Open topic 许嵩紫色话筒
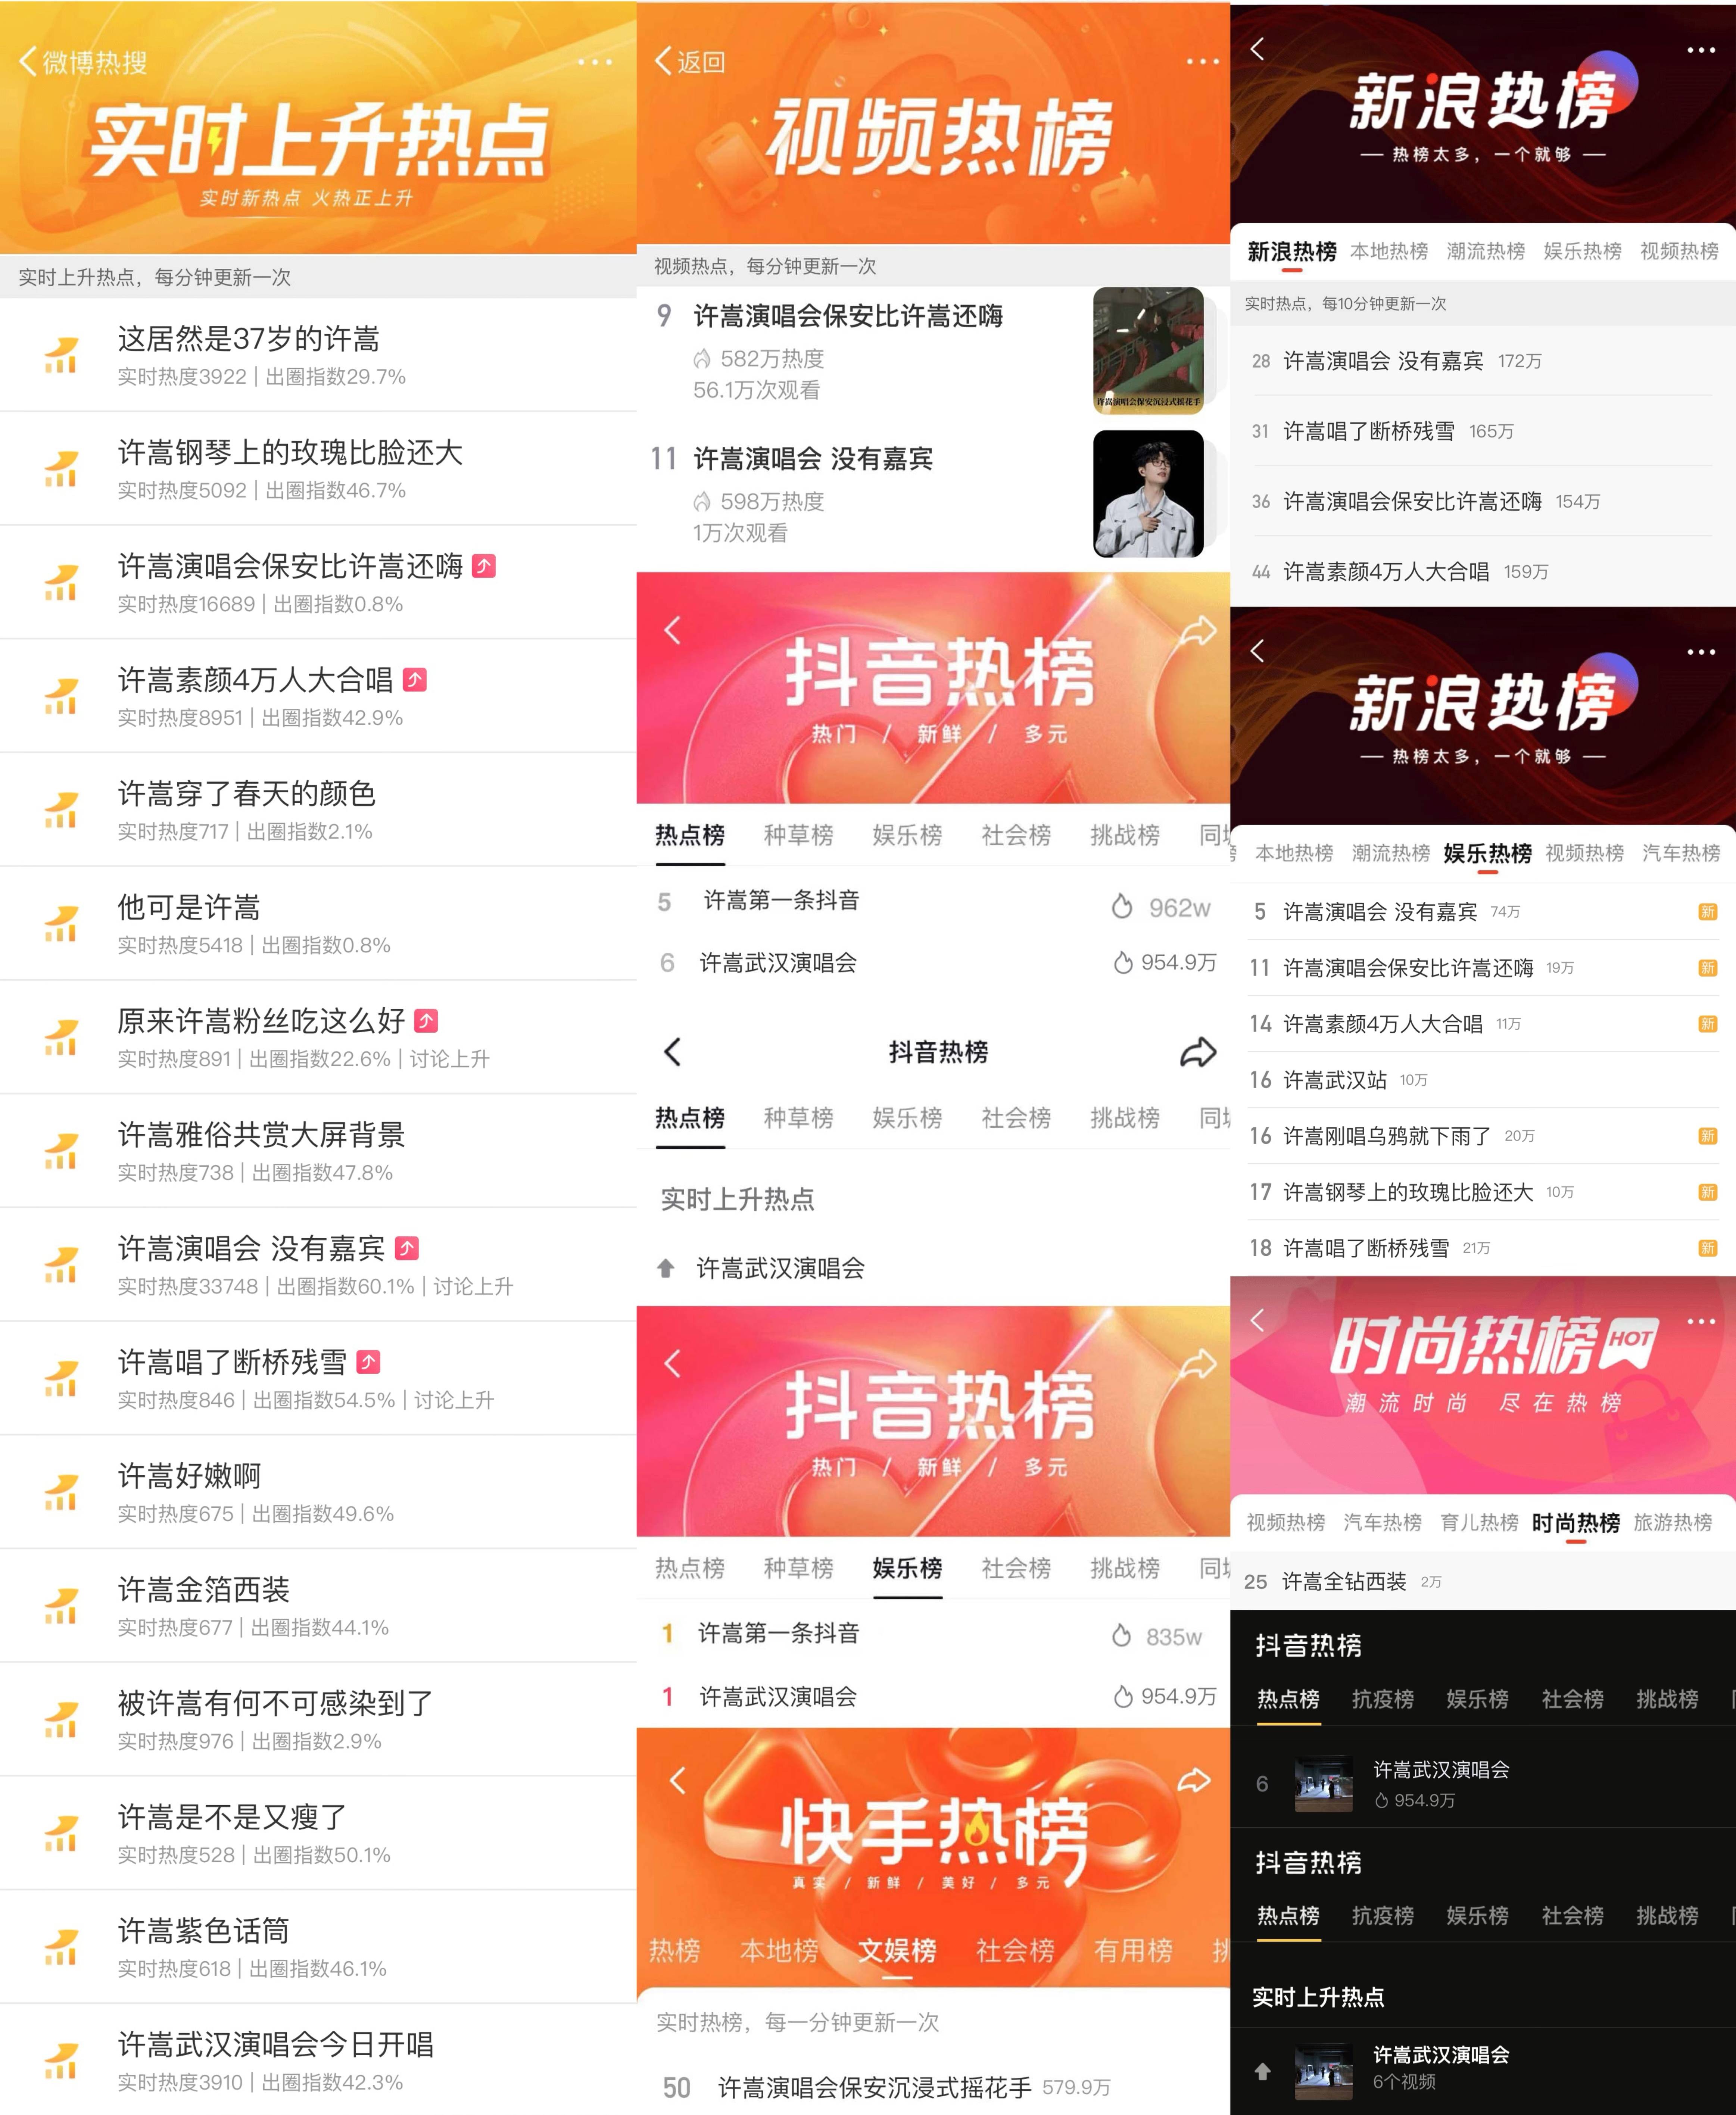 coord(318,1946)
